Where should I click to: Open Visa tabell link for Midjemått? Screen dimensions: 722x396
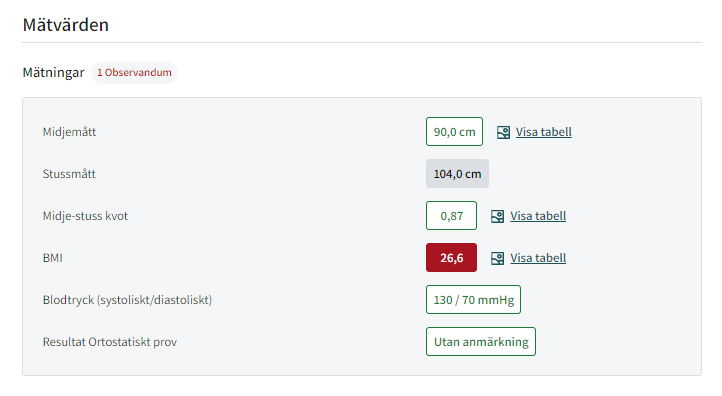point(543,132)
